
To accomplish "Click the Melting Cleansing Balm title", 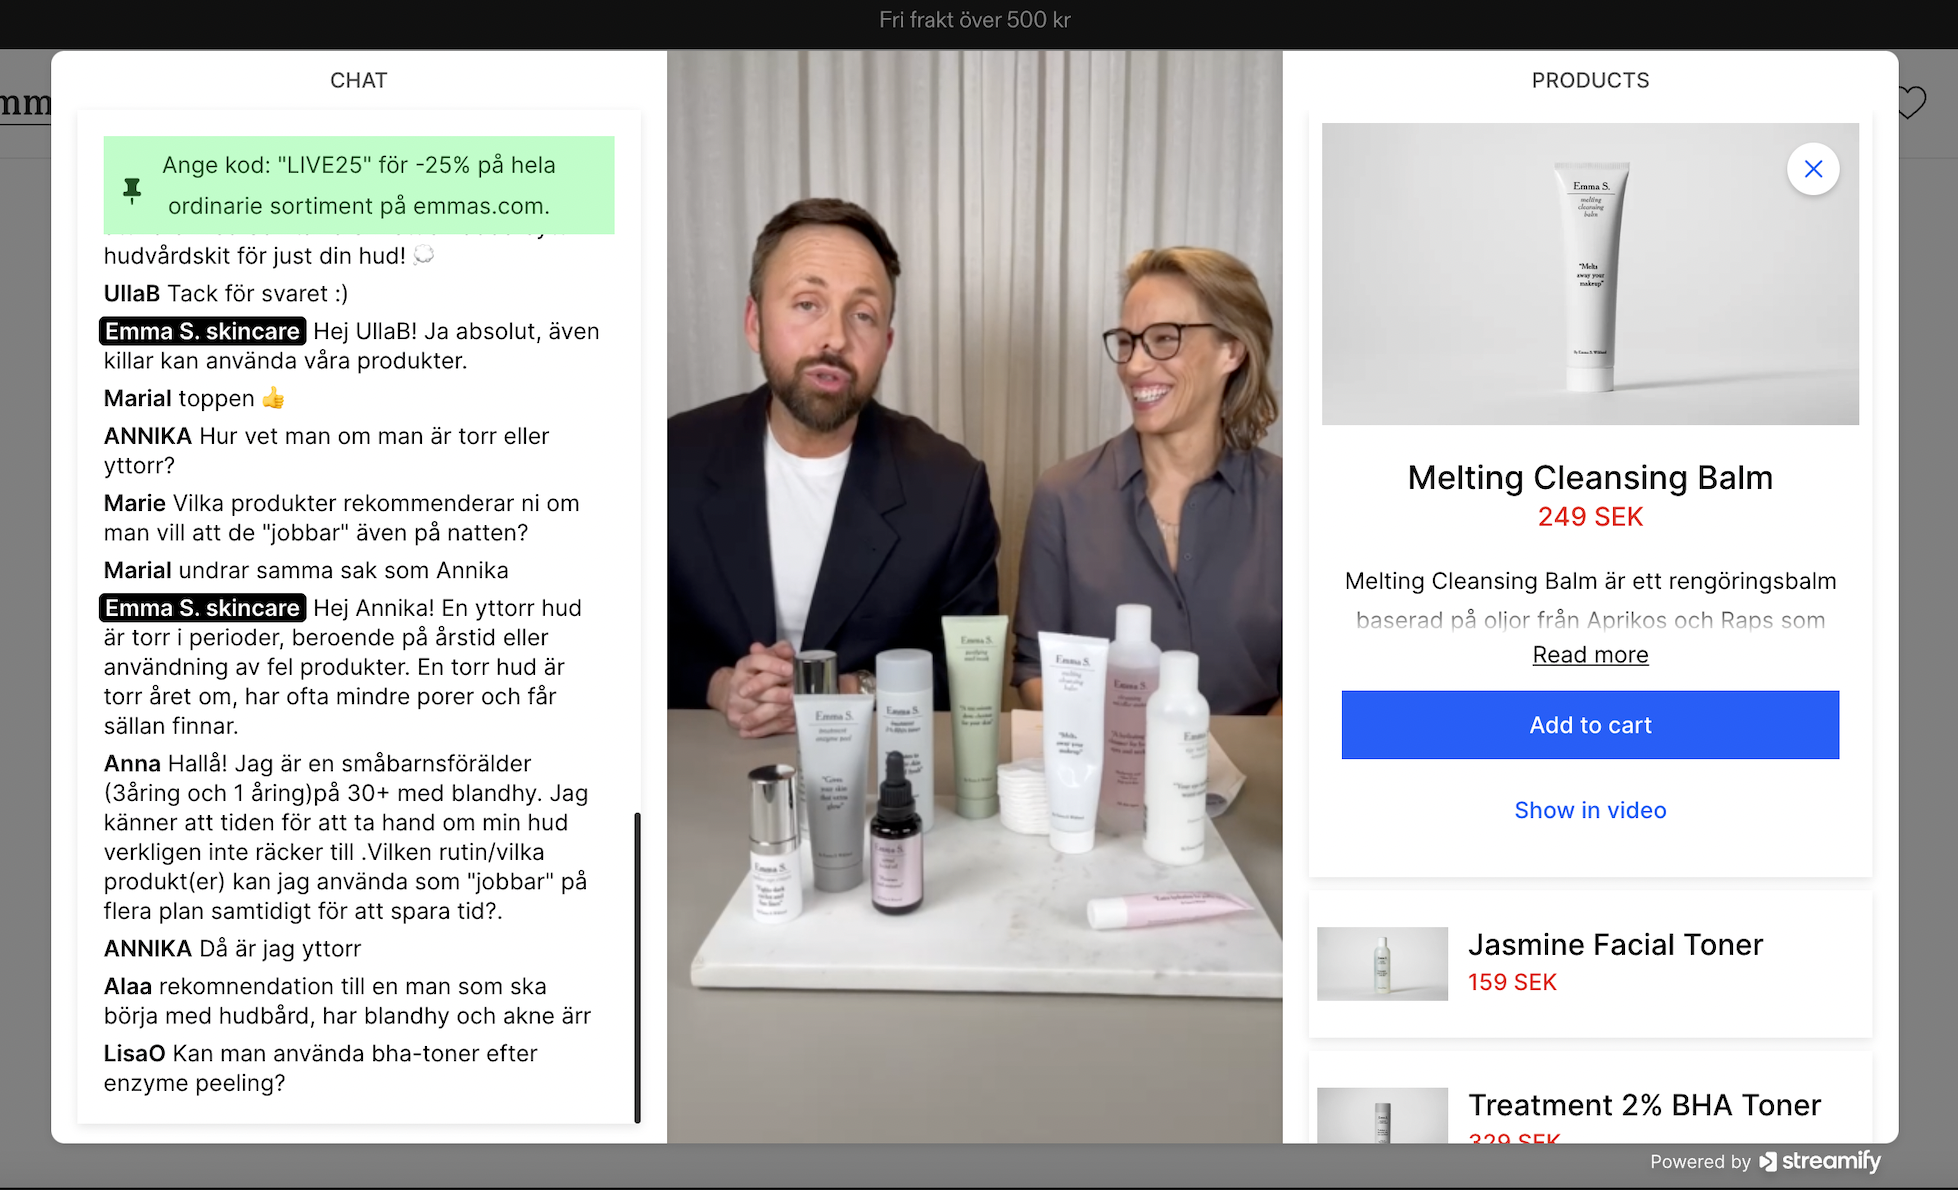I will click(1590, 477).
